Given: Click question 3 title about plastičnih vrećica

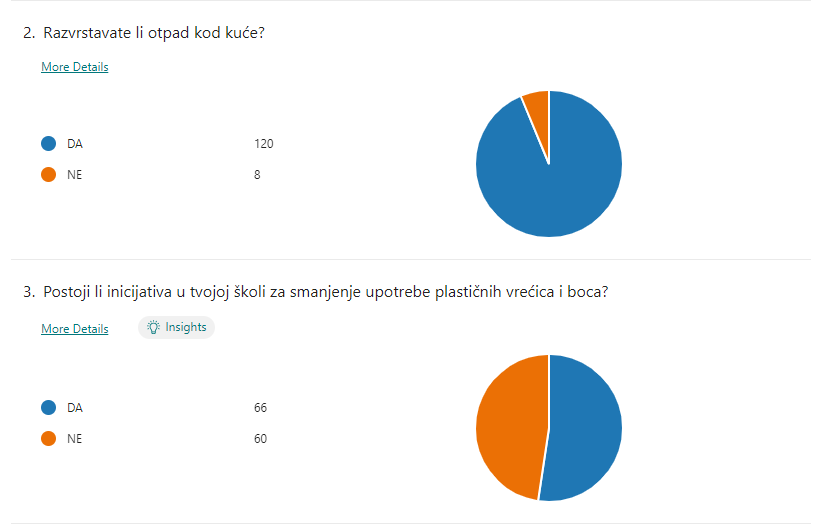Looking at the screenshot, I should 325,292.
